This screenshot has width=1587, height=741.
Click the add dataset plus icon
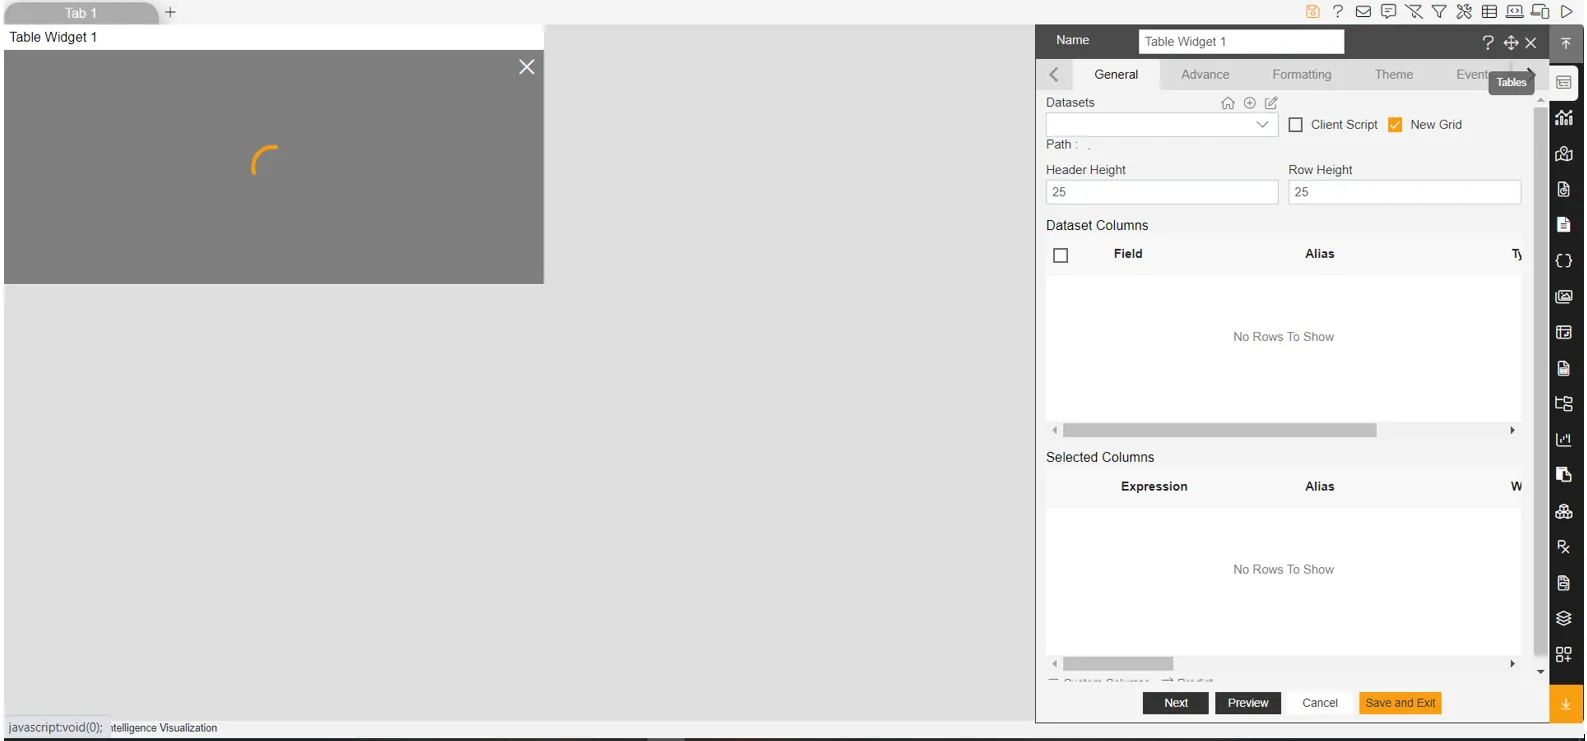pyautogui.click(x=1250, y=103)
